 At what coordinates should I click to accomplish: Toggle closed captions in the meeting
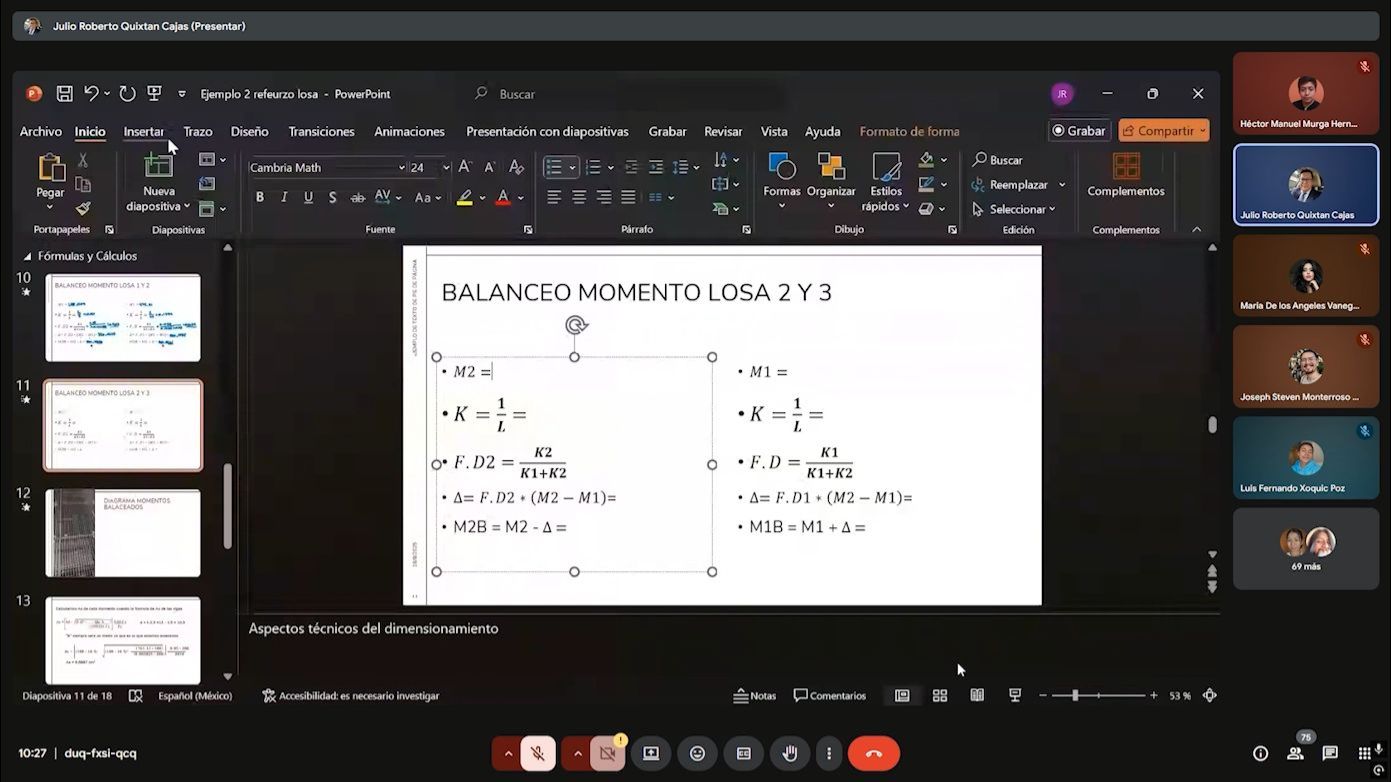[743, 753]
